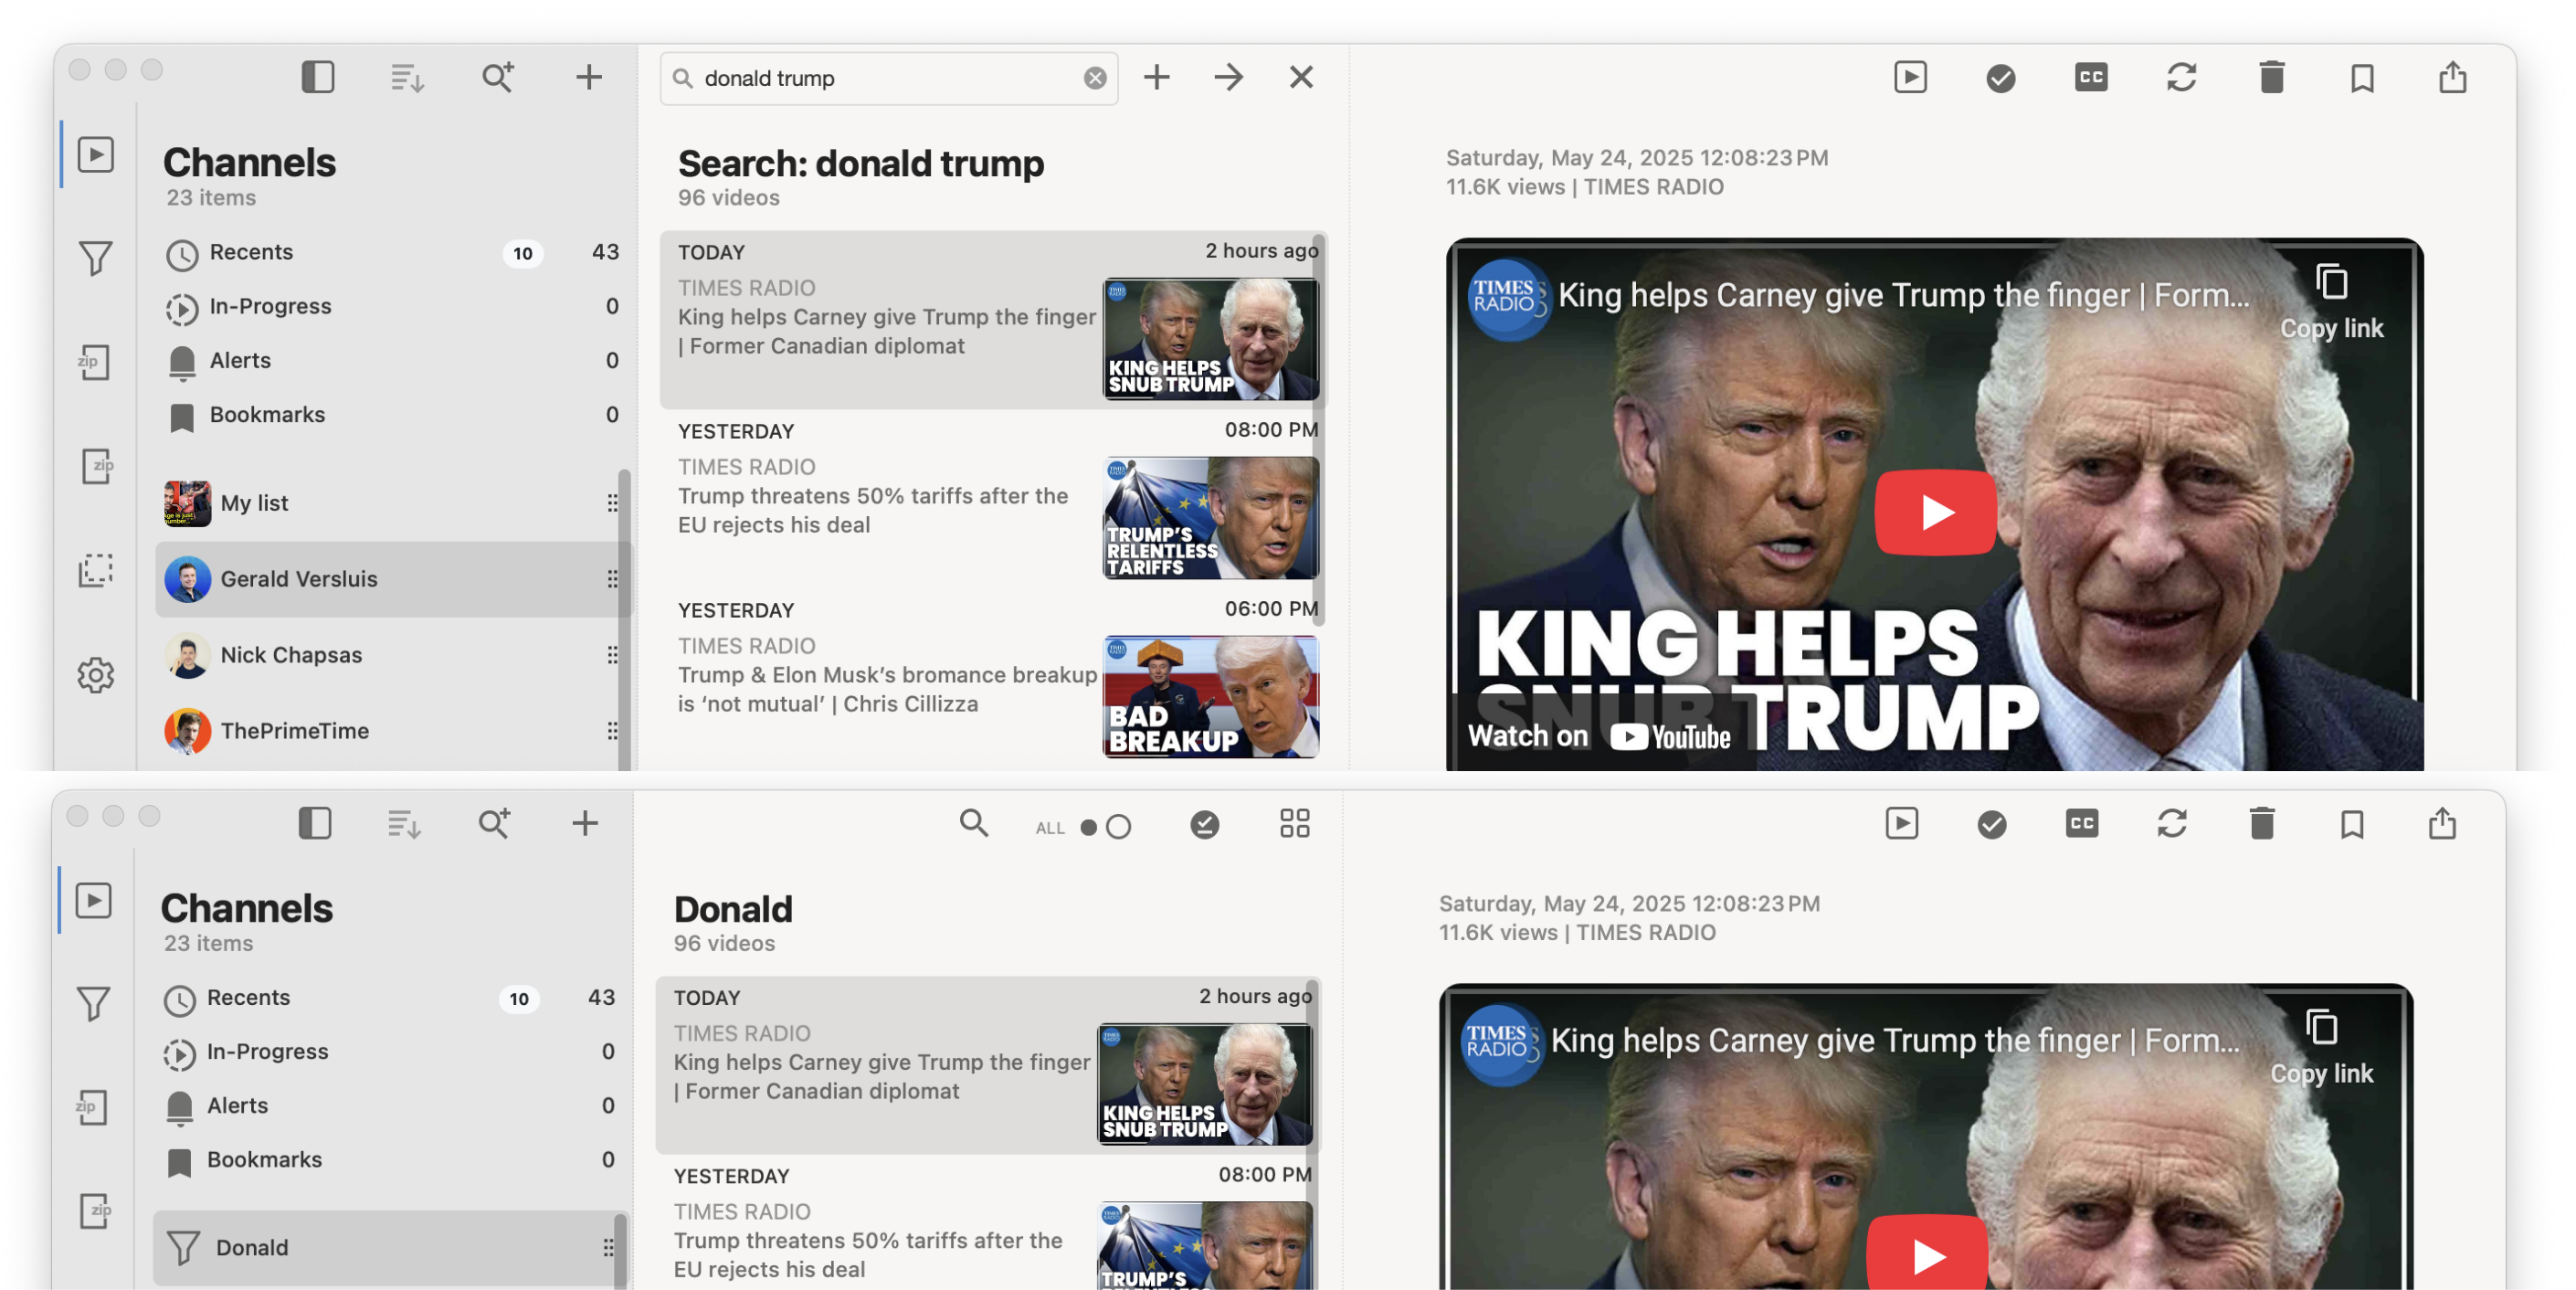The width and height of the screenshot is (2576, 1290).
Task: Click the 06:00 PM timestamp in search results
Action: (x=1270, y=609)
